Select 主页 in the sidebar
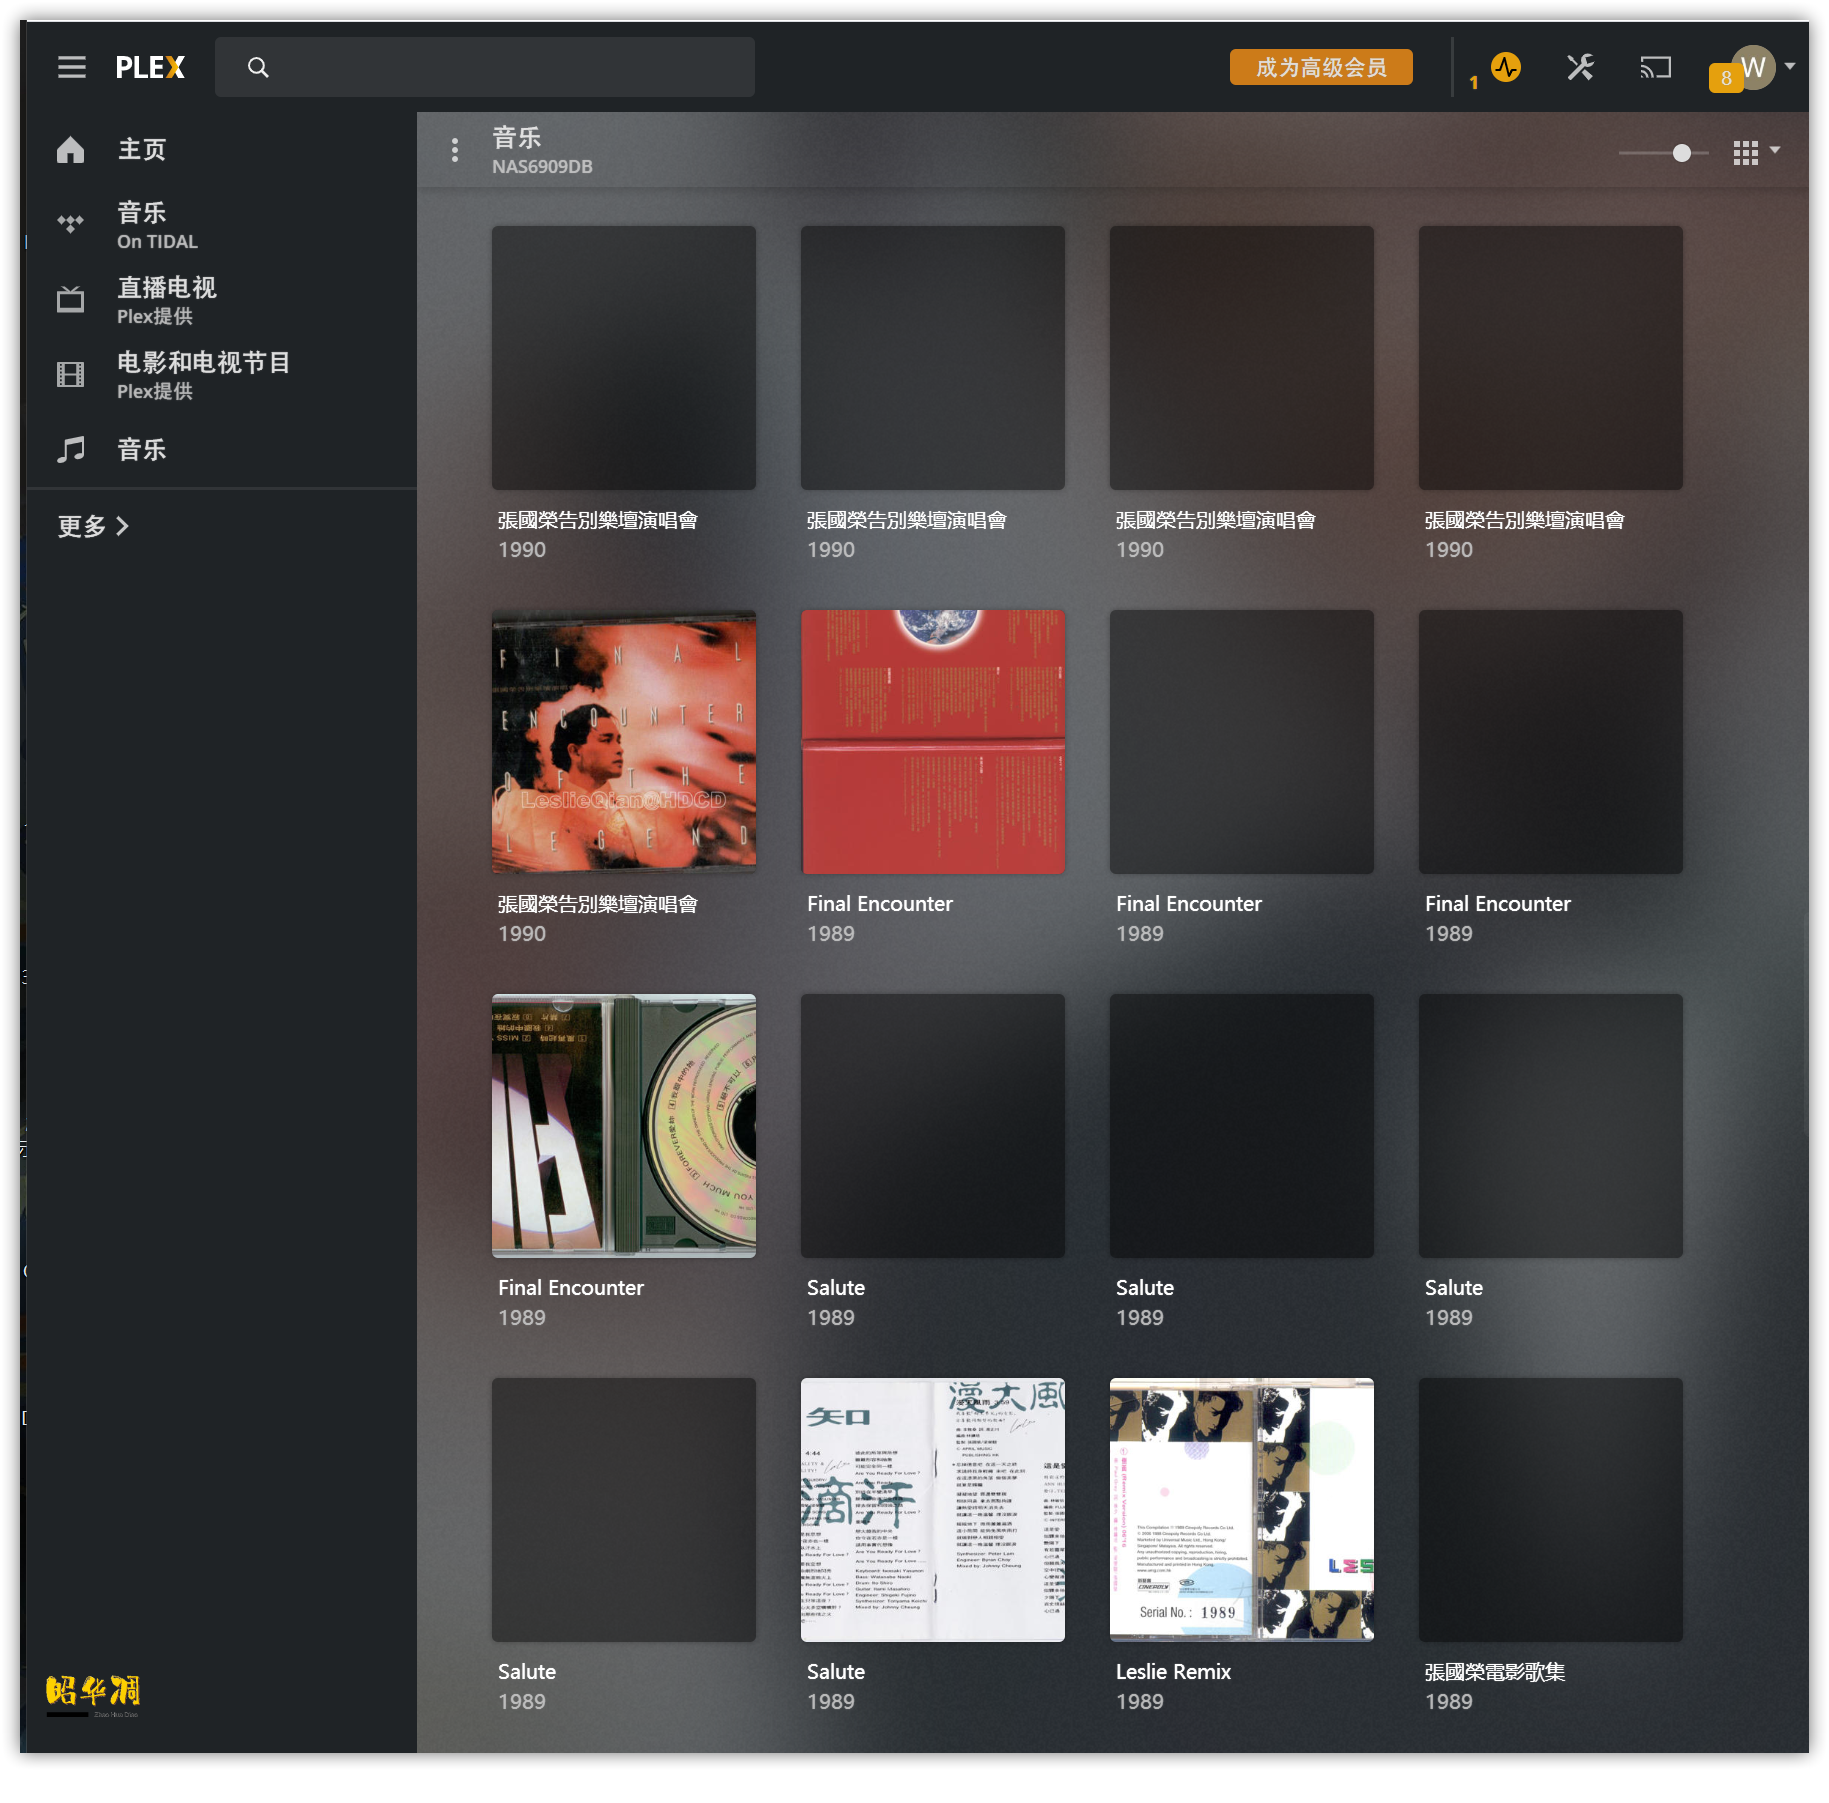Screen dimensions: 1829x1803 pos(142,150)
